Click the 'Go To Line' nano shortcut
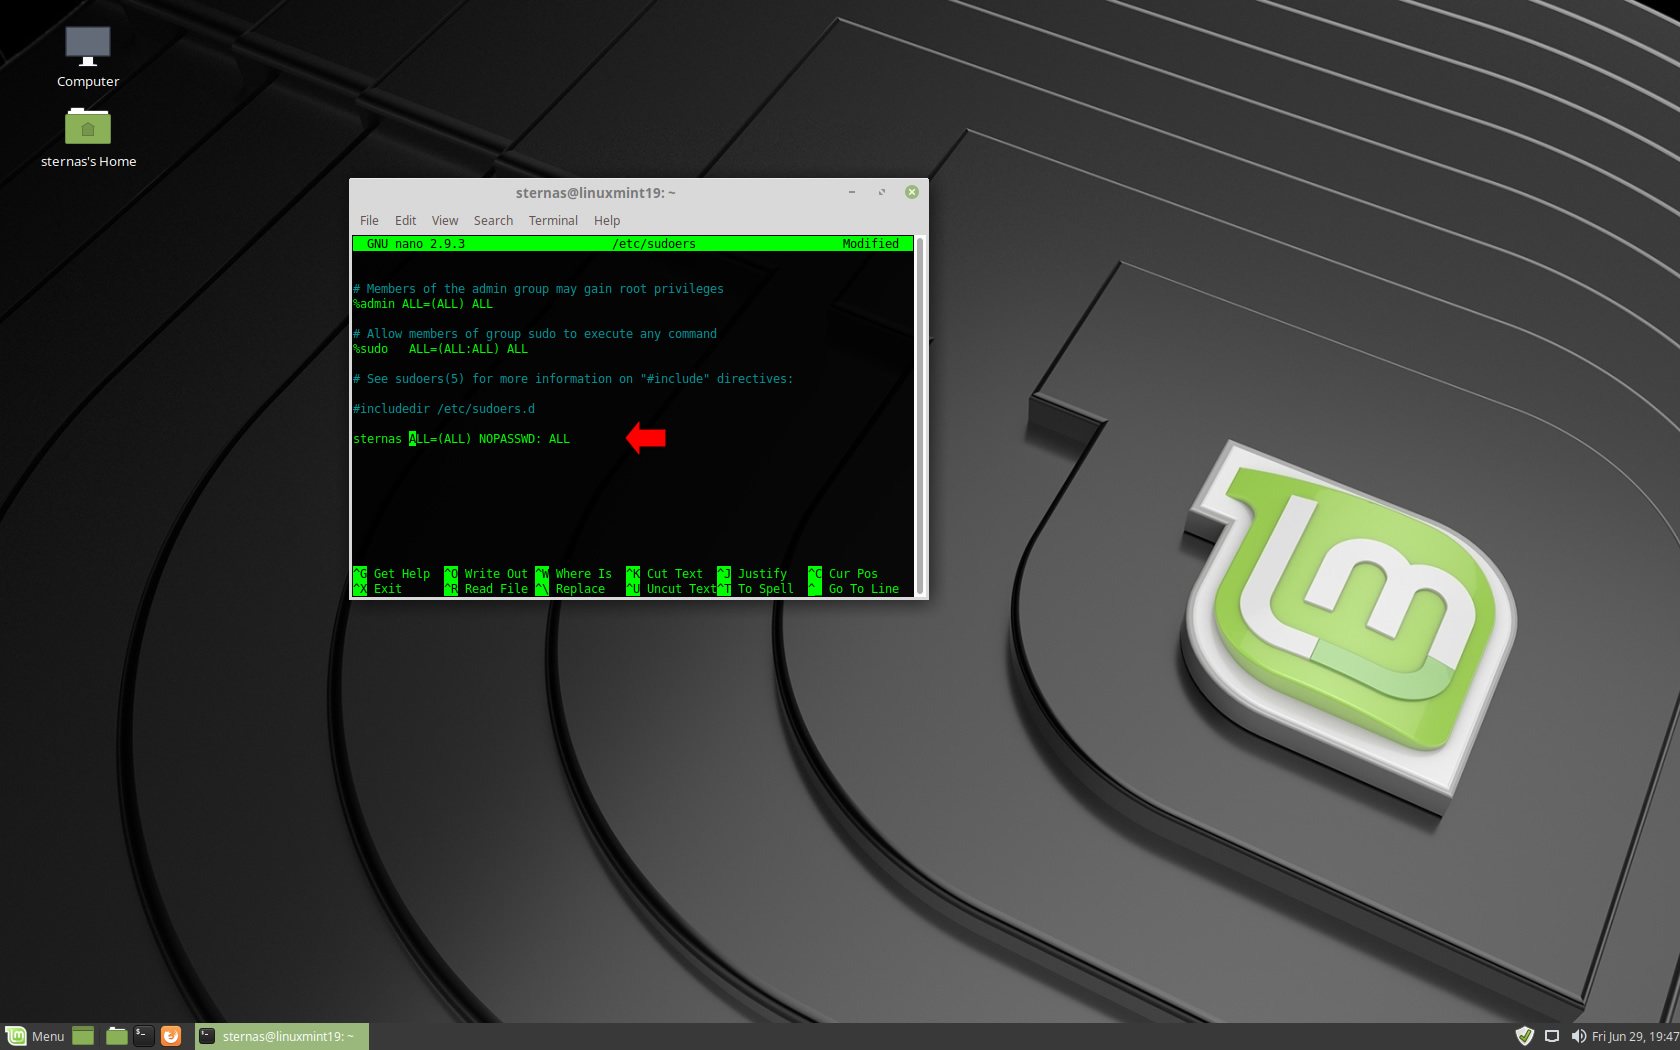This screenshot has height=1050, width=1680. click(854, 589)
